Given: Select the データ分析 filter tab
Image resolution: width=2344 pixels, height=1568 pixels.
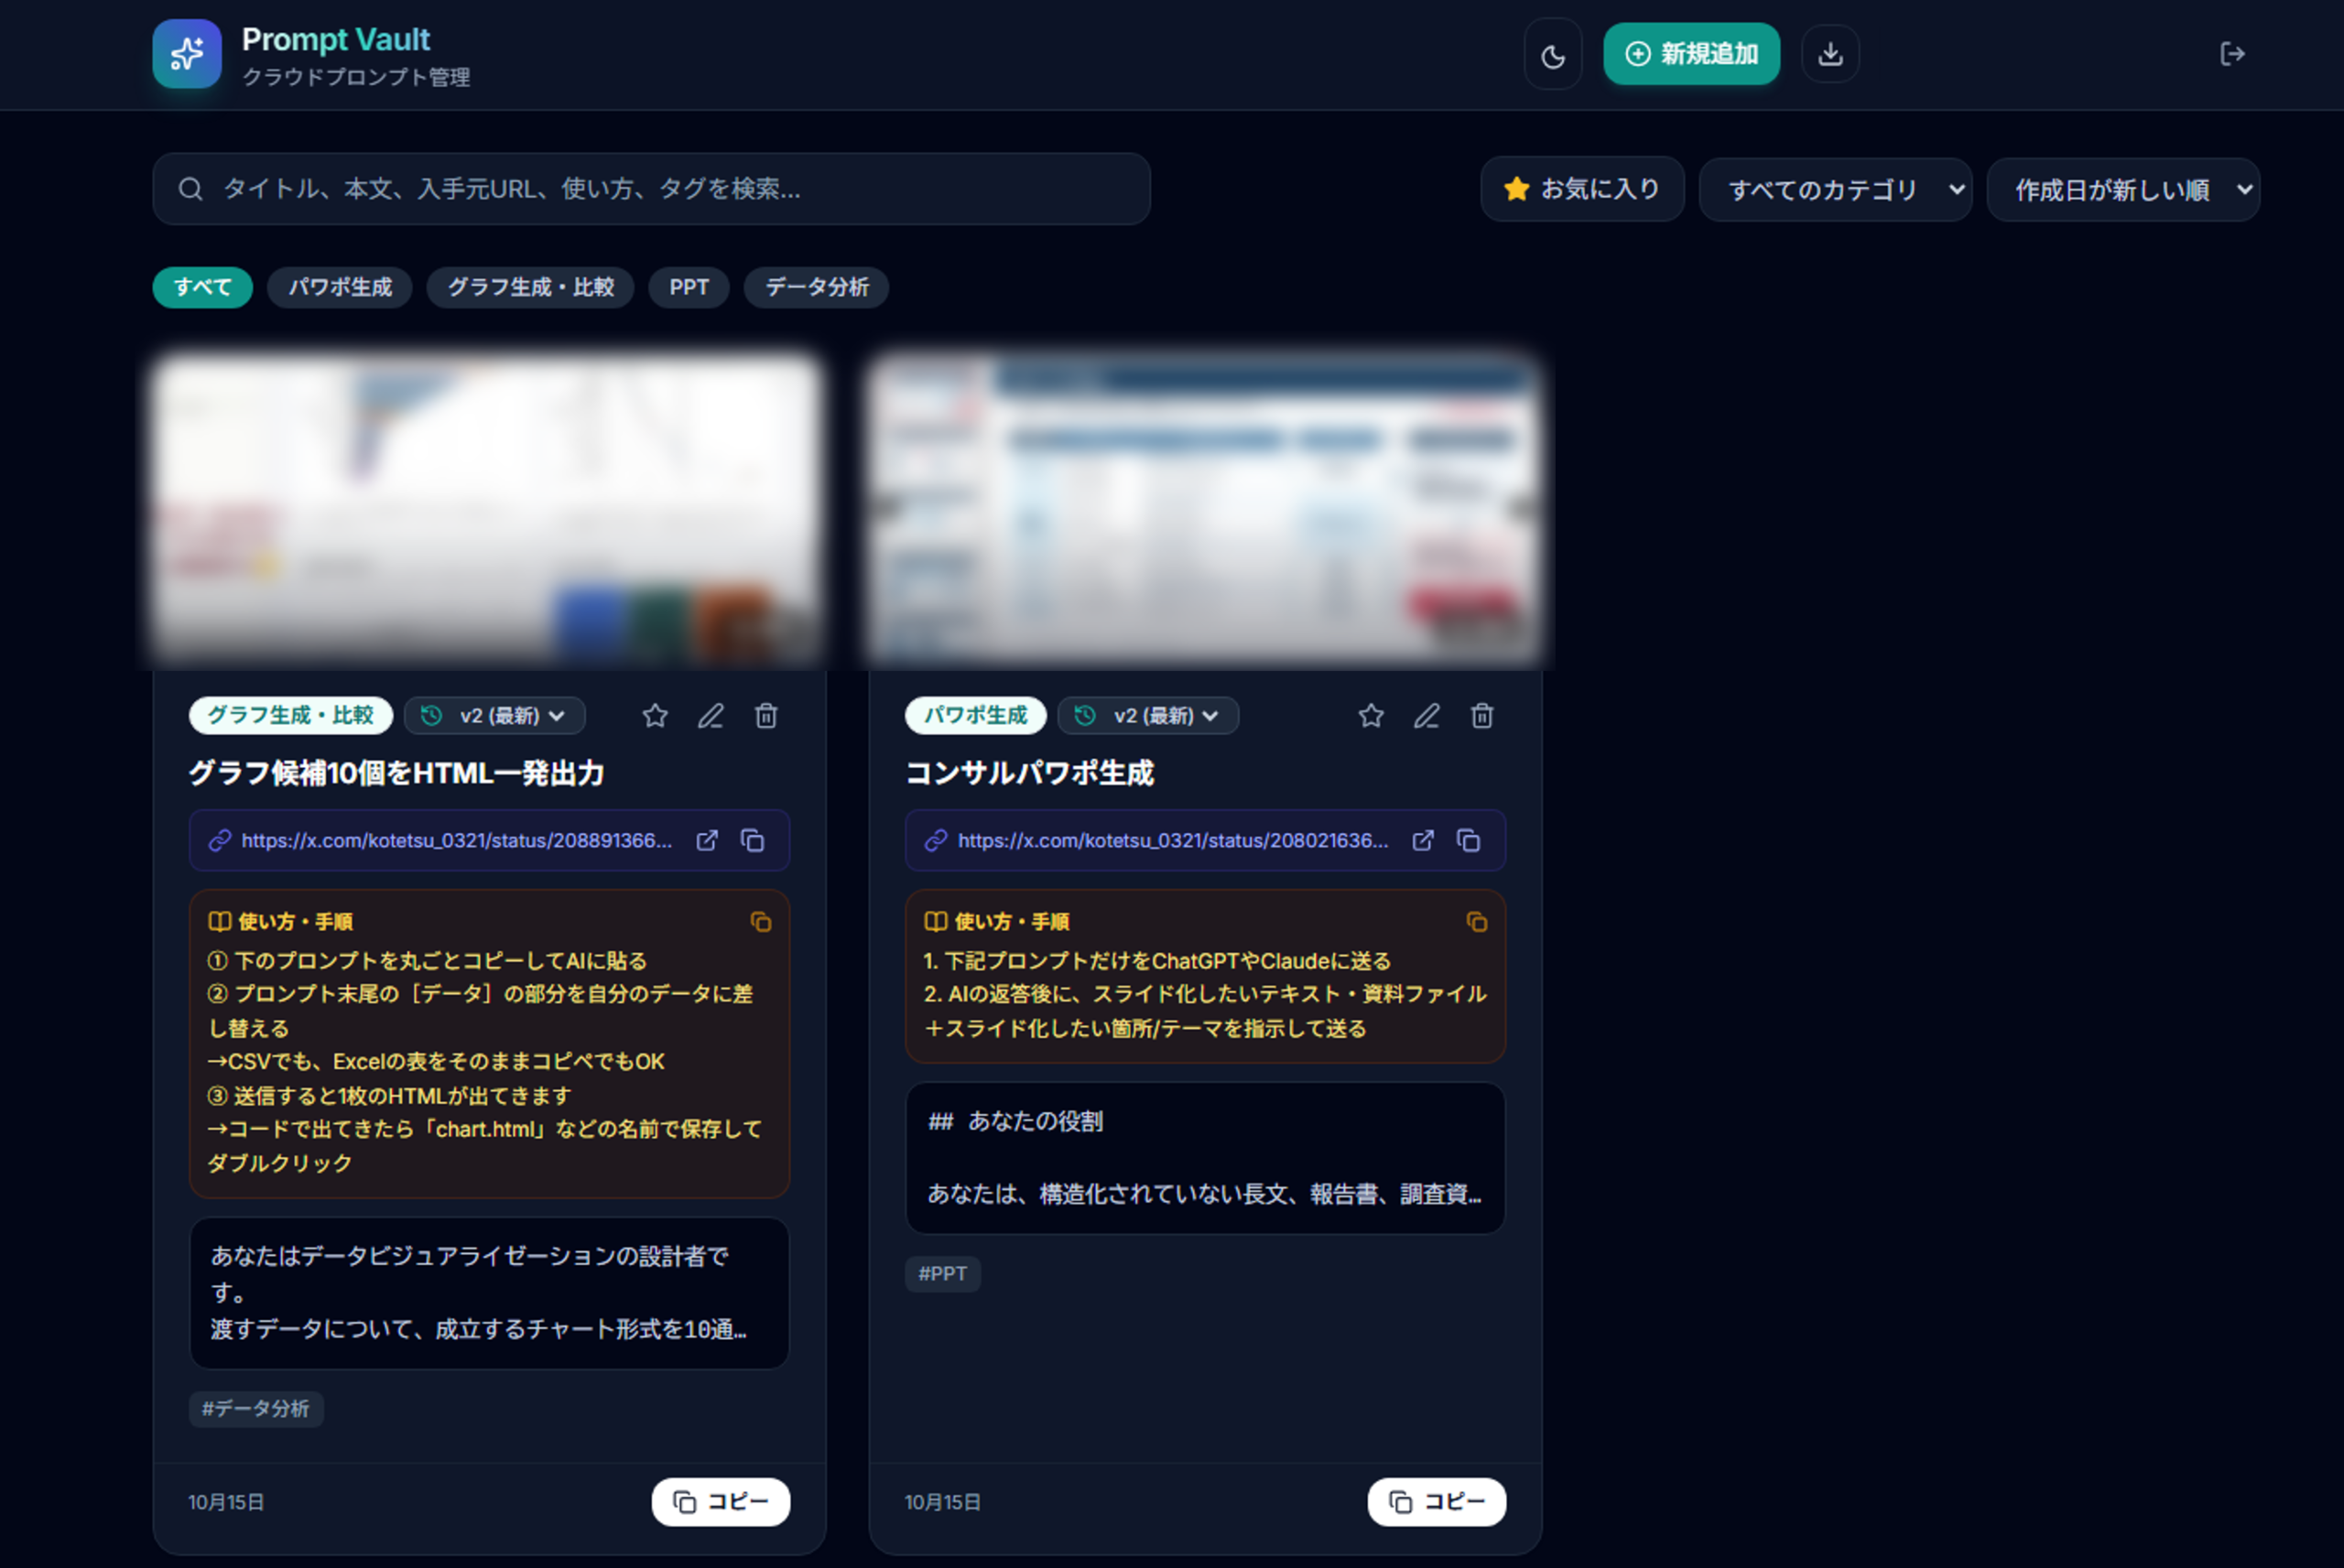Looking at the screenshot, I should [x=816, y=288].
